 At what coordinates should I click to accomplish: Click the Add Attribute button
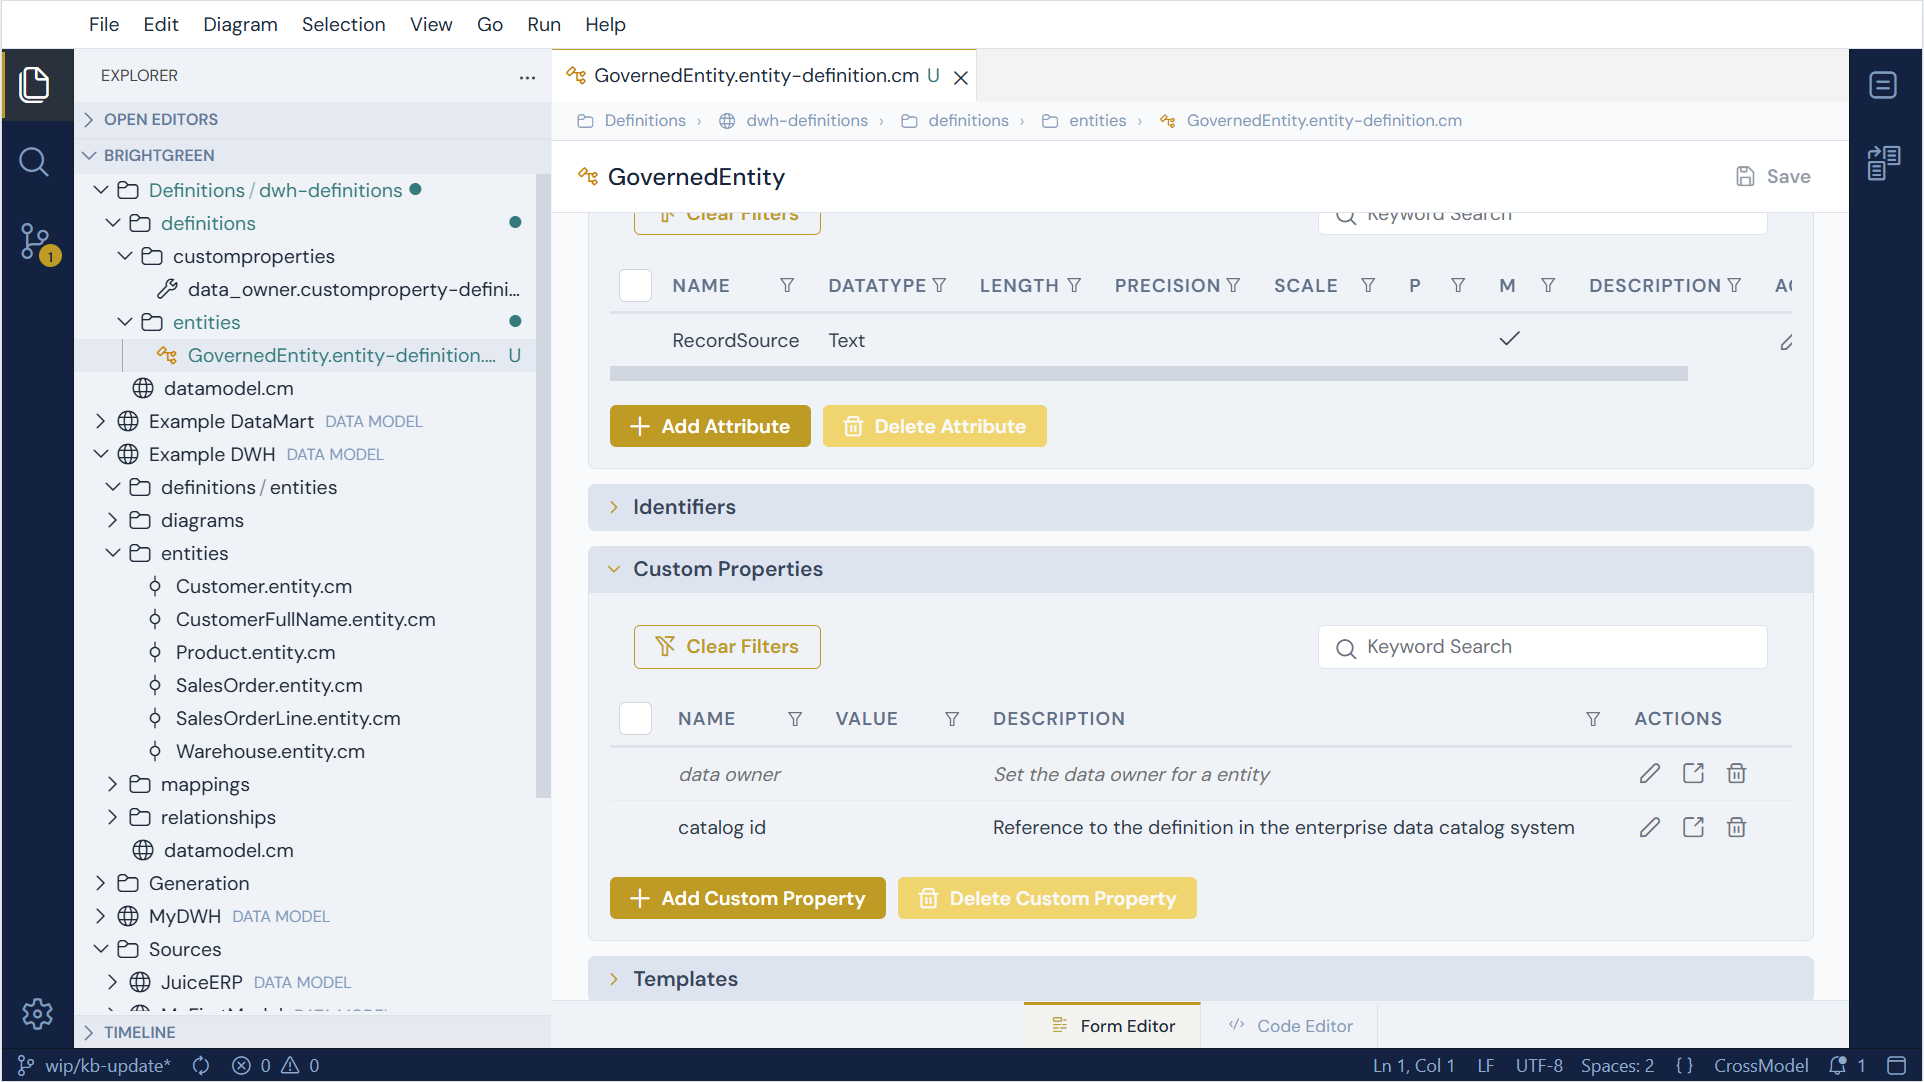click(710, 426)
